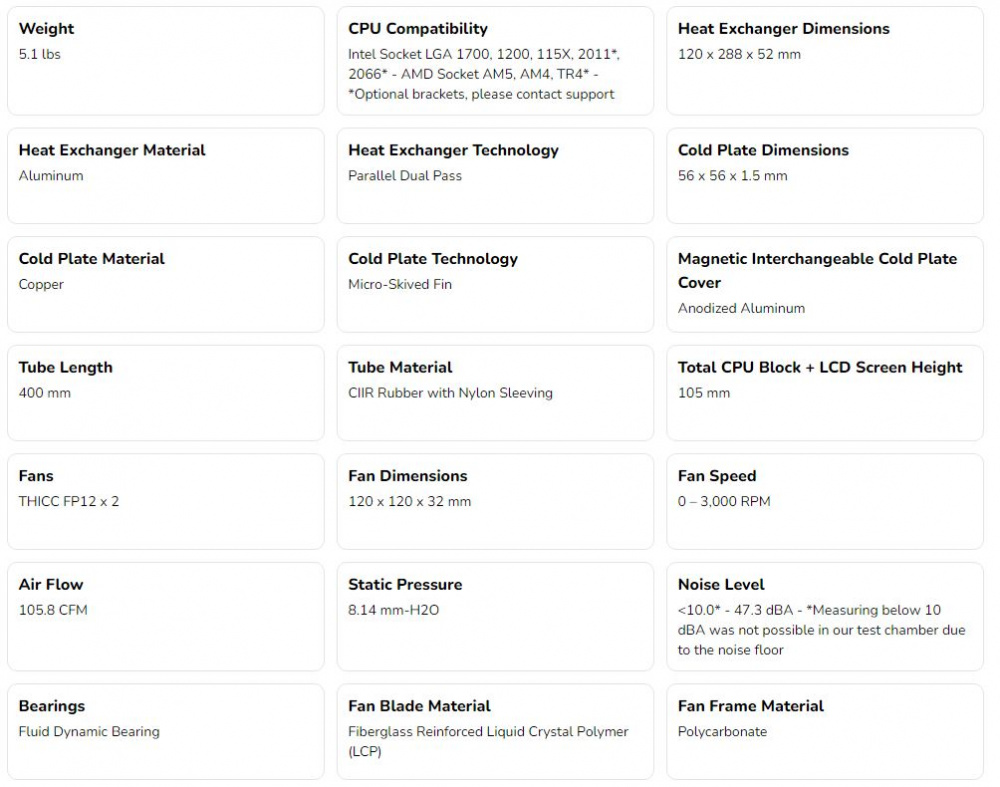Image resolution: width=1000 pixels, height=787 pixels.
Task: Click the Weight specification card
Action: 166,61
